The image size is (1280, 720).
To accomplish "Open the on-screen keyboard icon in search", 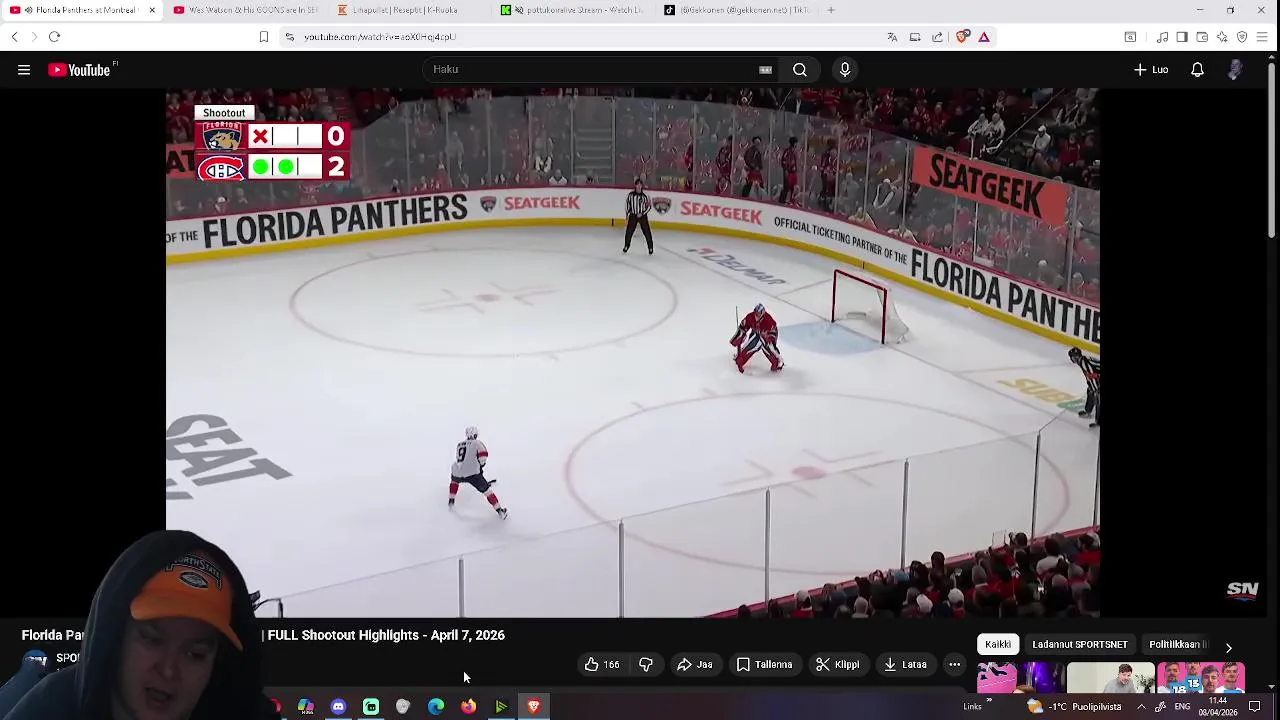I will coord(765,69).
